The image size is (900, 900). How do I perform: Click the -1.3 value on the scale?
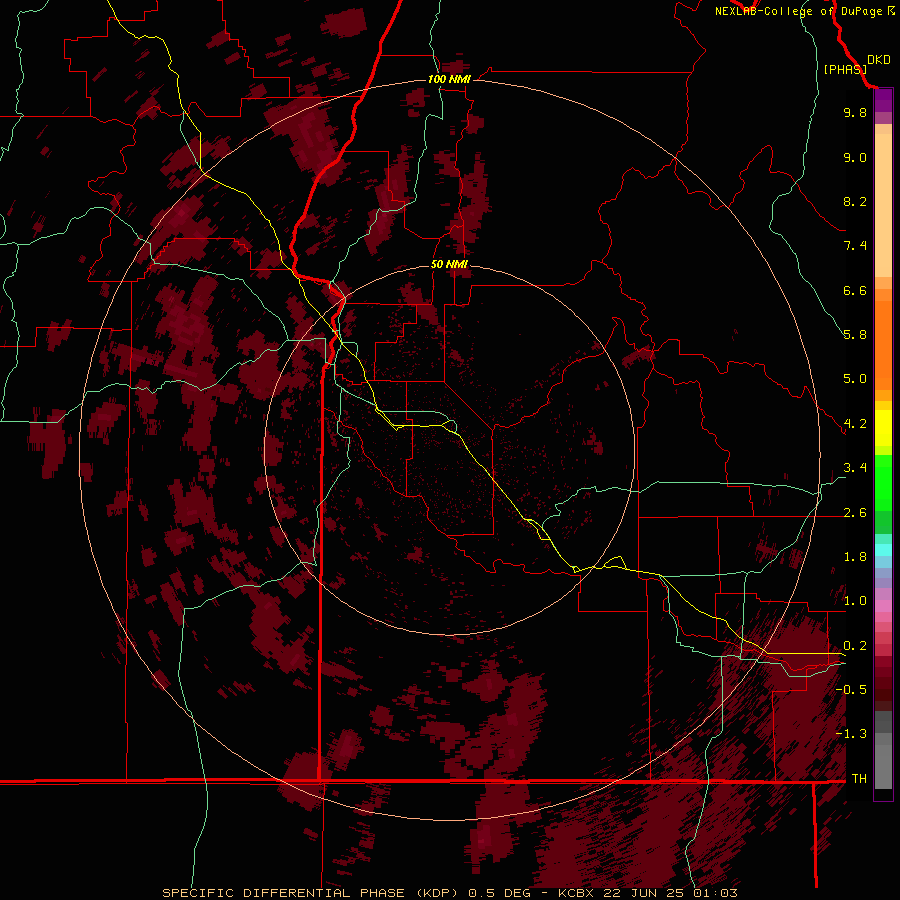tap(851, 734)
